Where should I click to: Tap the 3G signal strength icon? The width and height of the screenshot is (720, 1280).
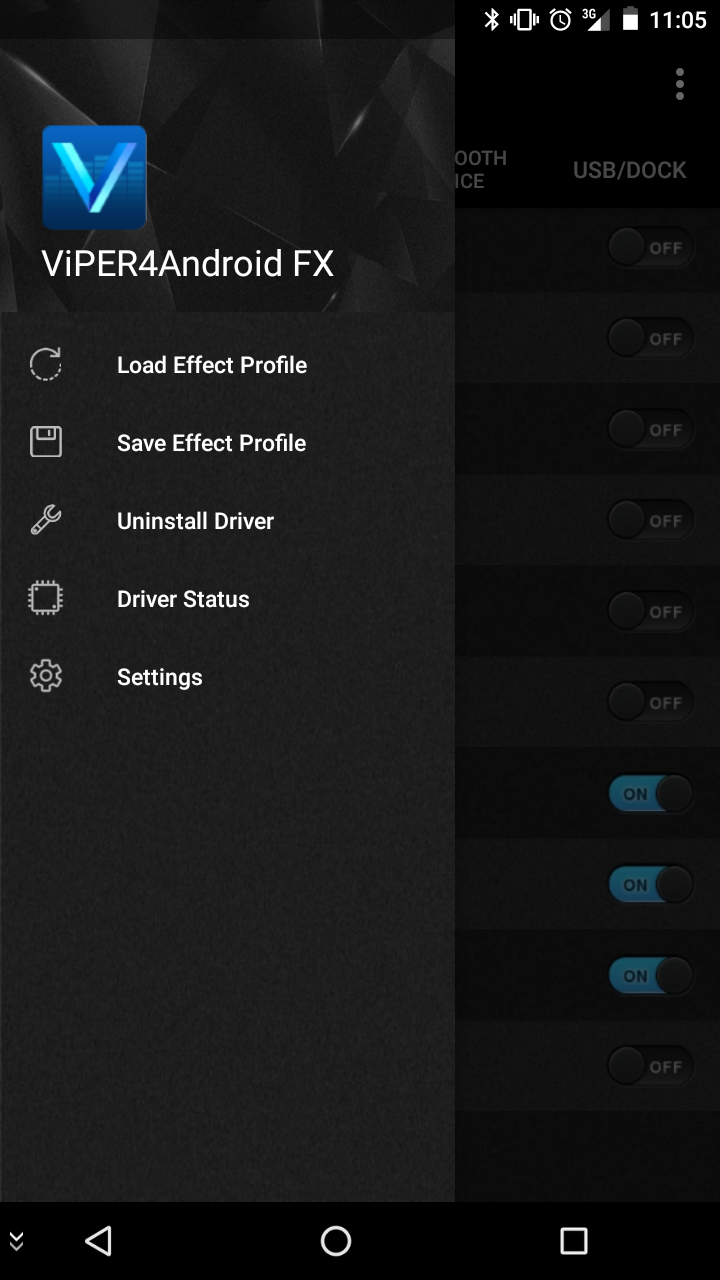(x=595, y=20)
